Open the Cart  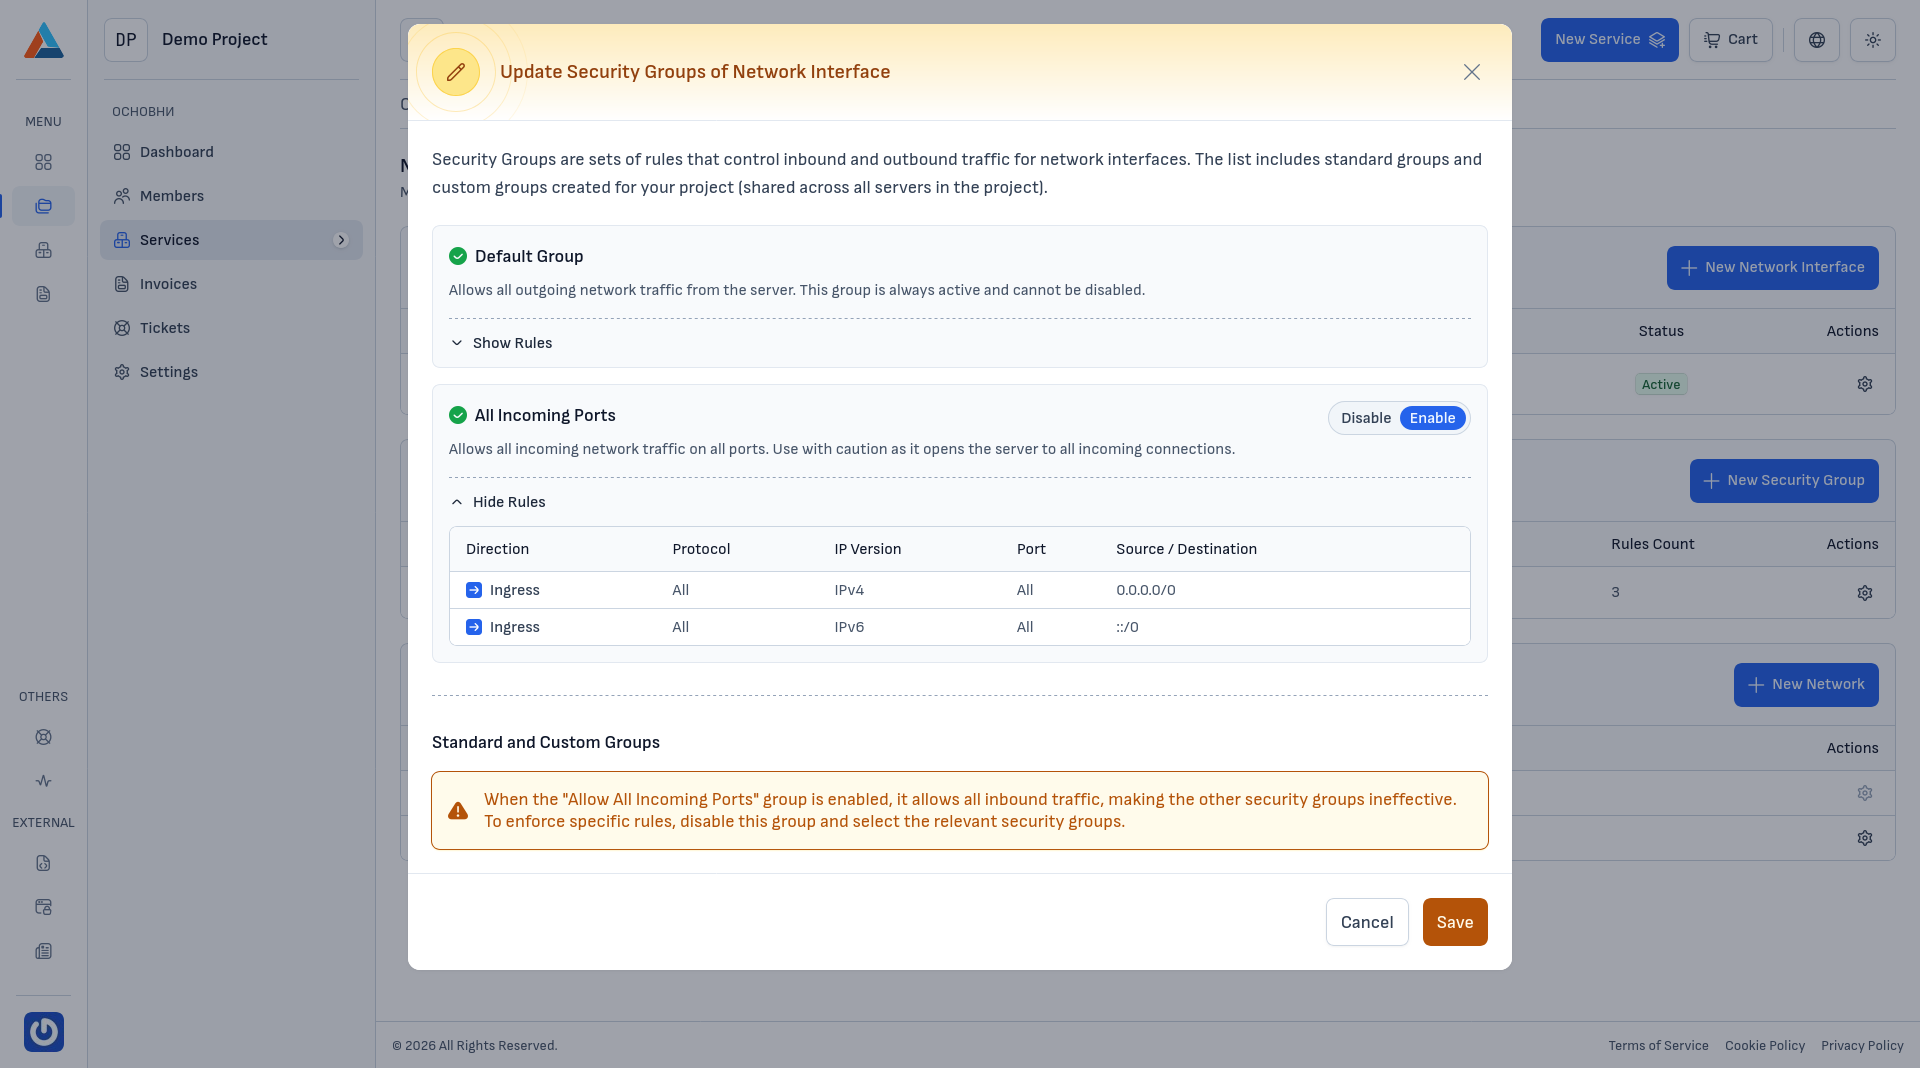[x=1730, y=40]
